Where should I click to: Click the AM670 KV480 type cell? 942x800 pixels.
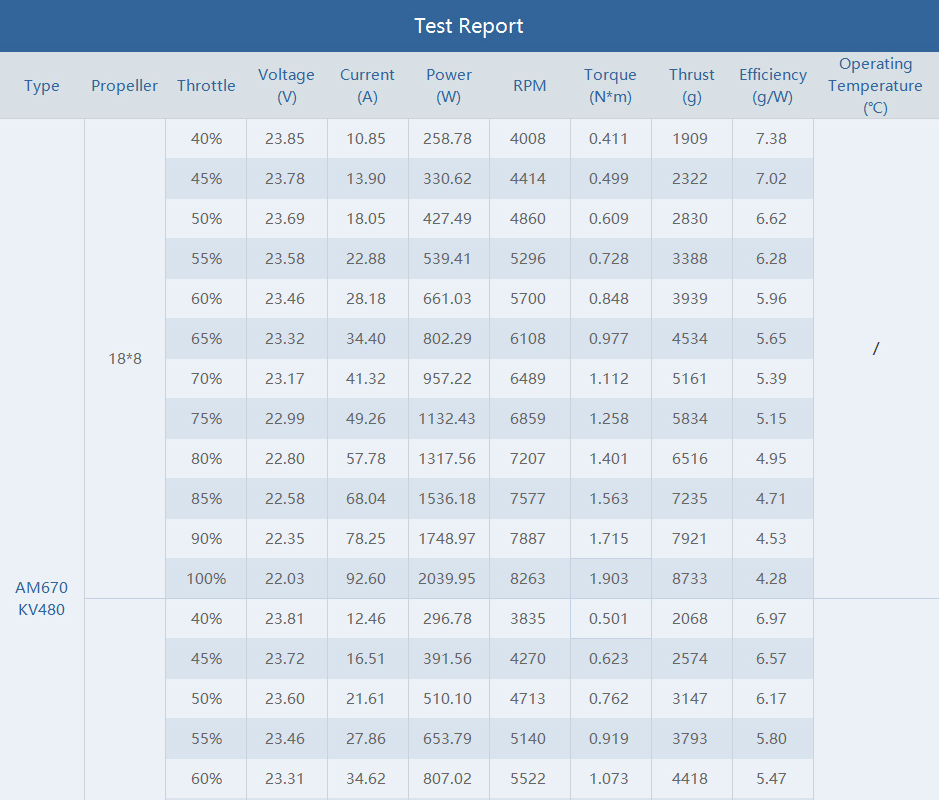(x=42, y=598)
